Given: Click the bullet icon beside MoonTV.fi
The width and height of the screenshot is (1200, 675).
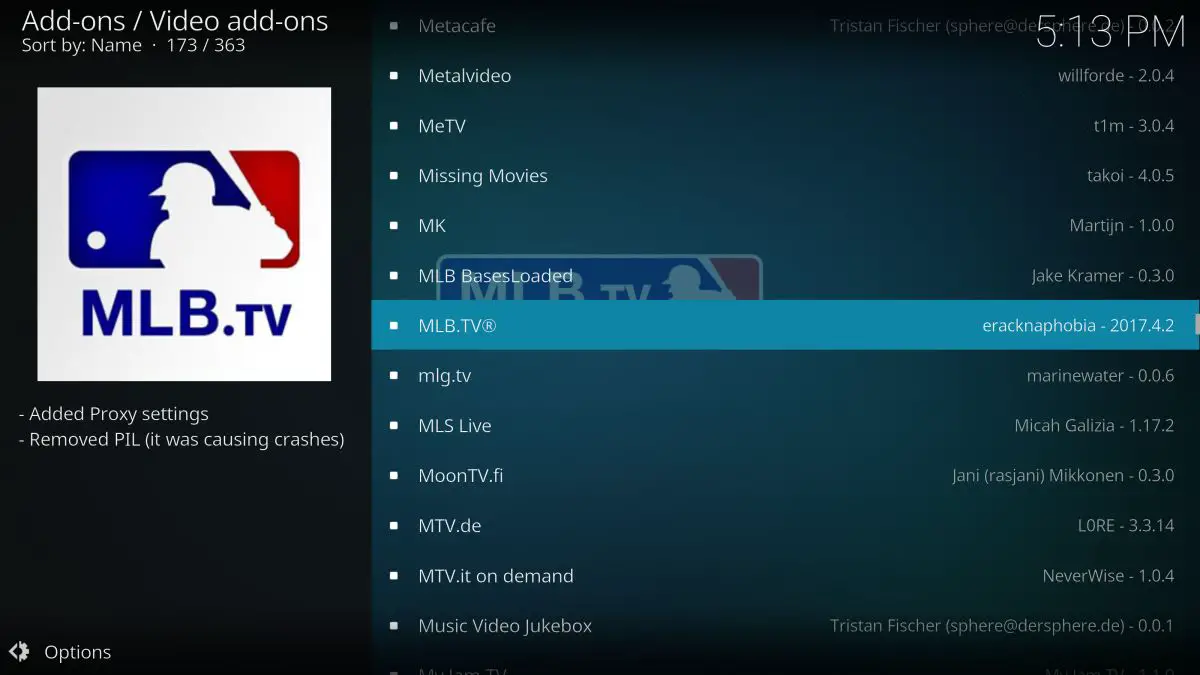Looking at the screenshot, I should [x=394, y=476].
